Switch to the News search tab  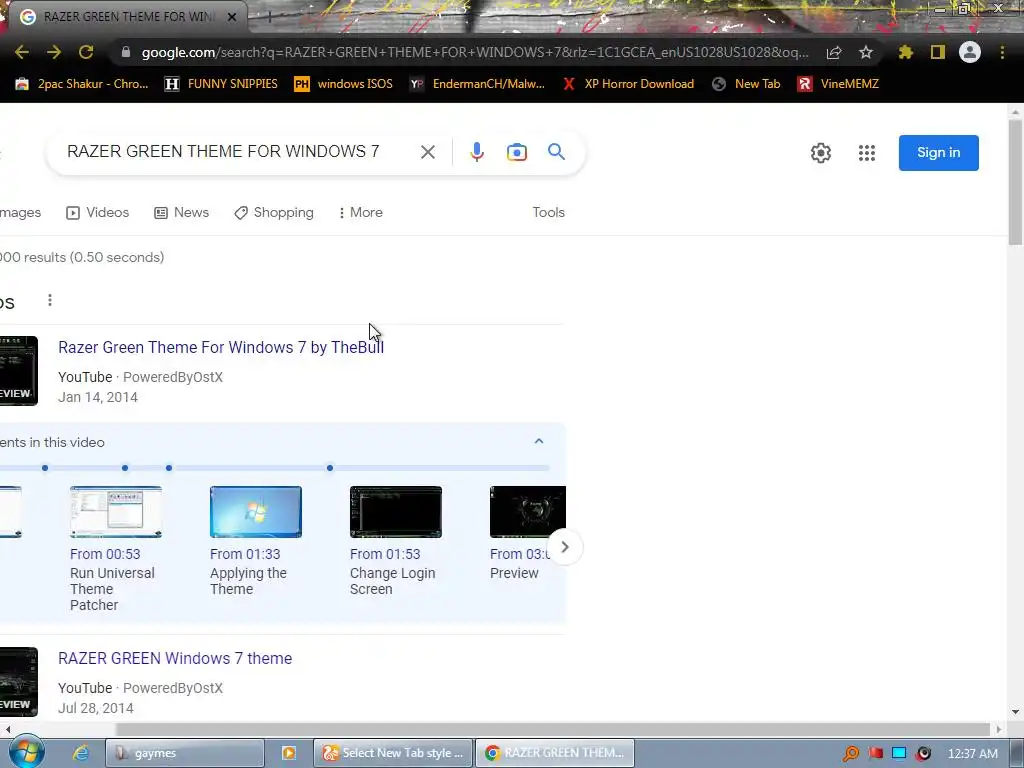[182, 212]
